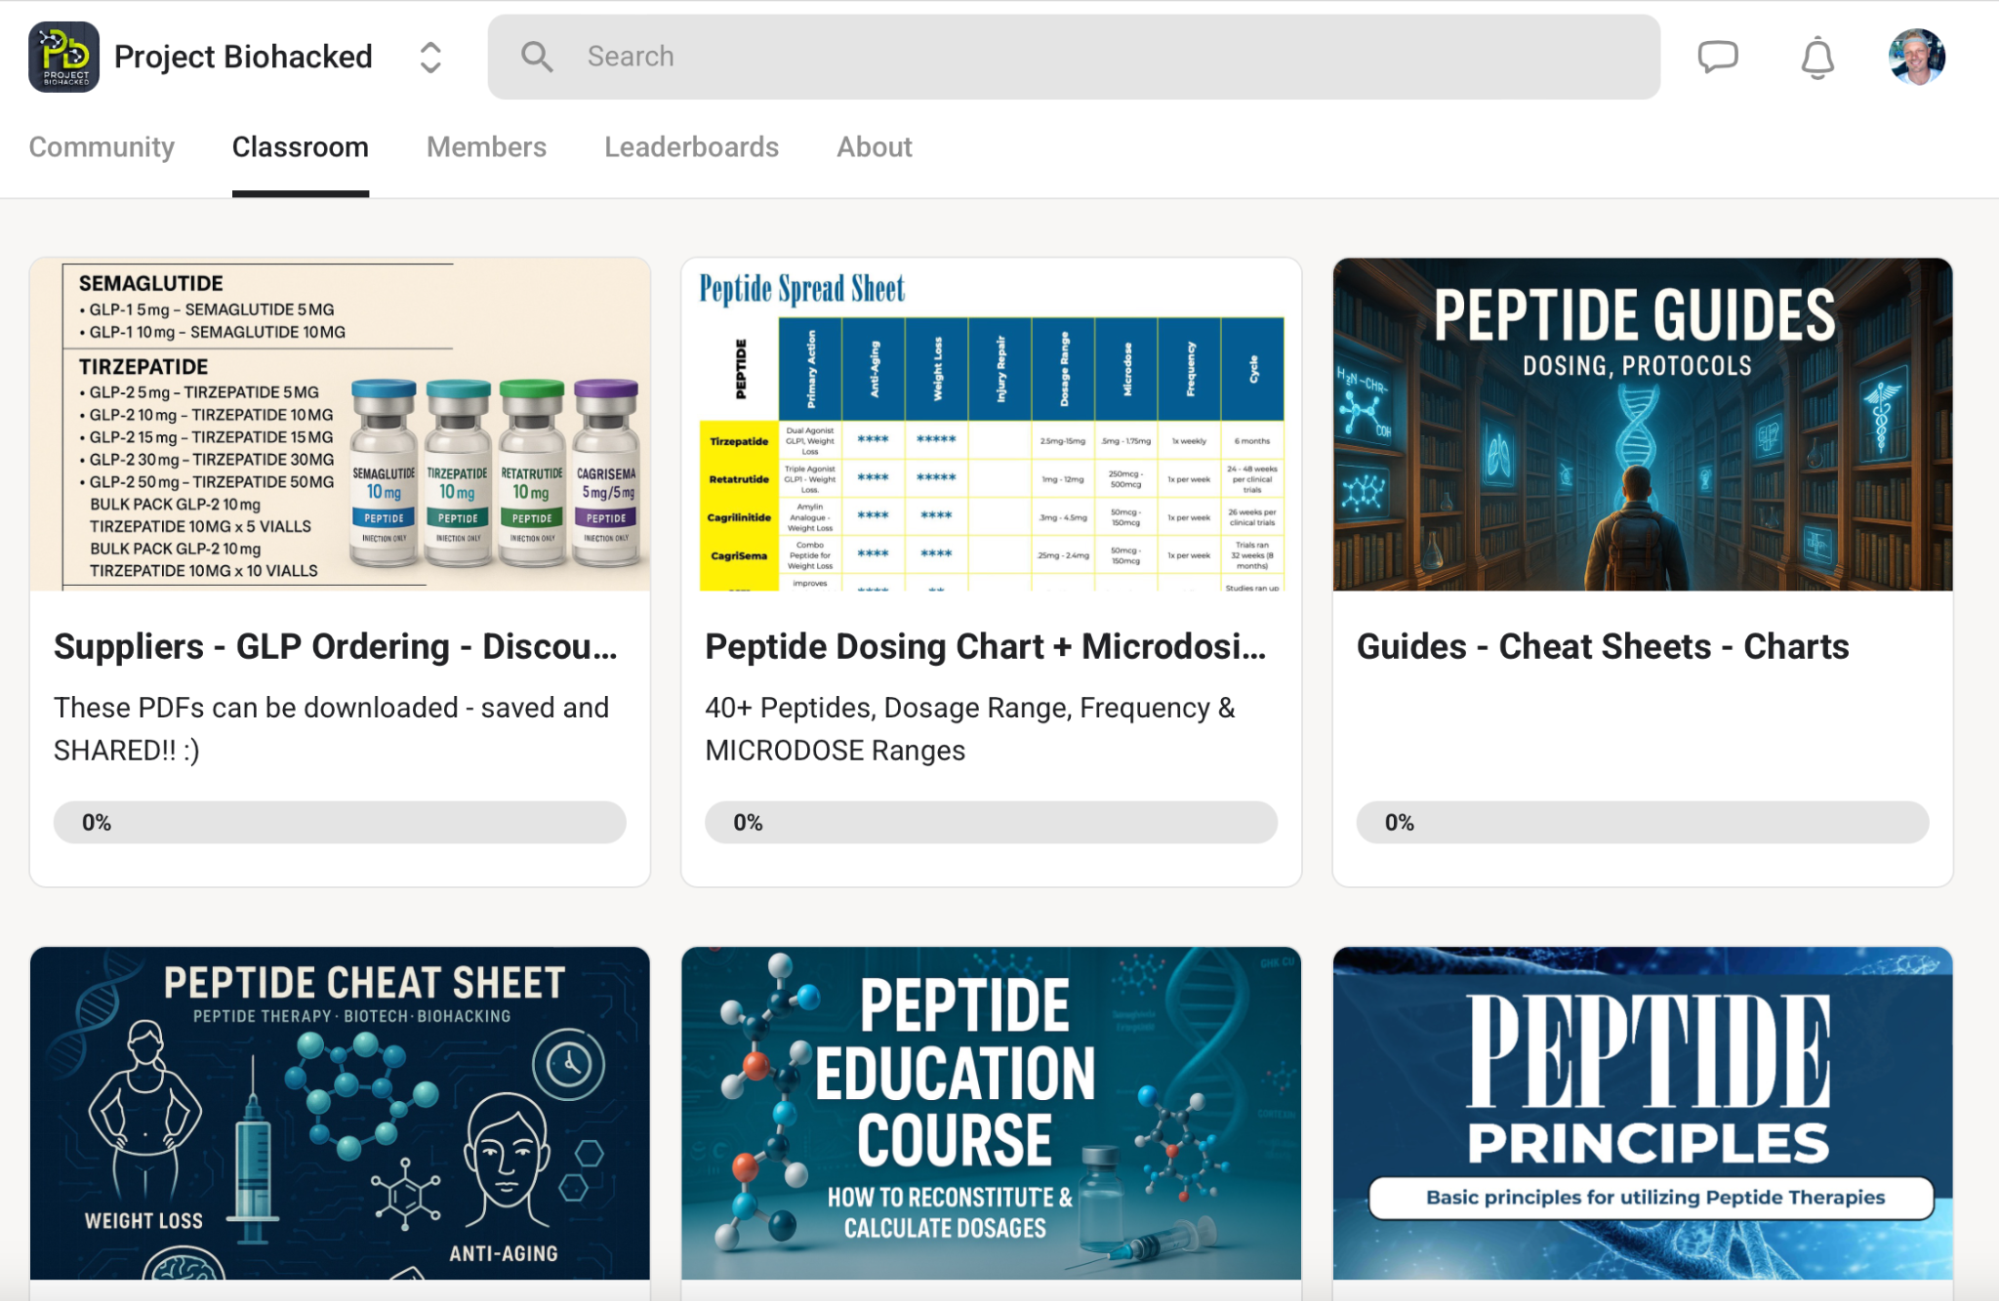This screenshot has width=1999, height=1302.
Task: Click the search magnifier icon
Action: 537,57
